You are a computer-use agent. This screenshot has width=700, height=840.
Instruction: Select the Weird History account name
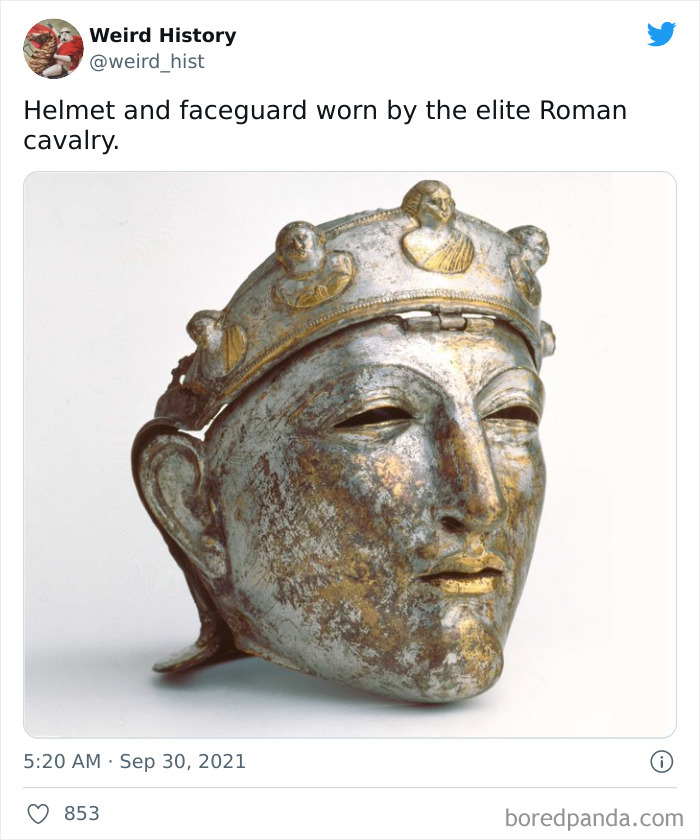click(162, 34)
